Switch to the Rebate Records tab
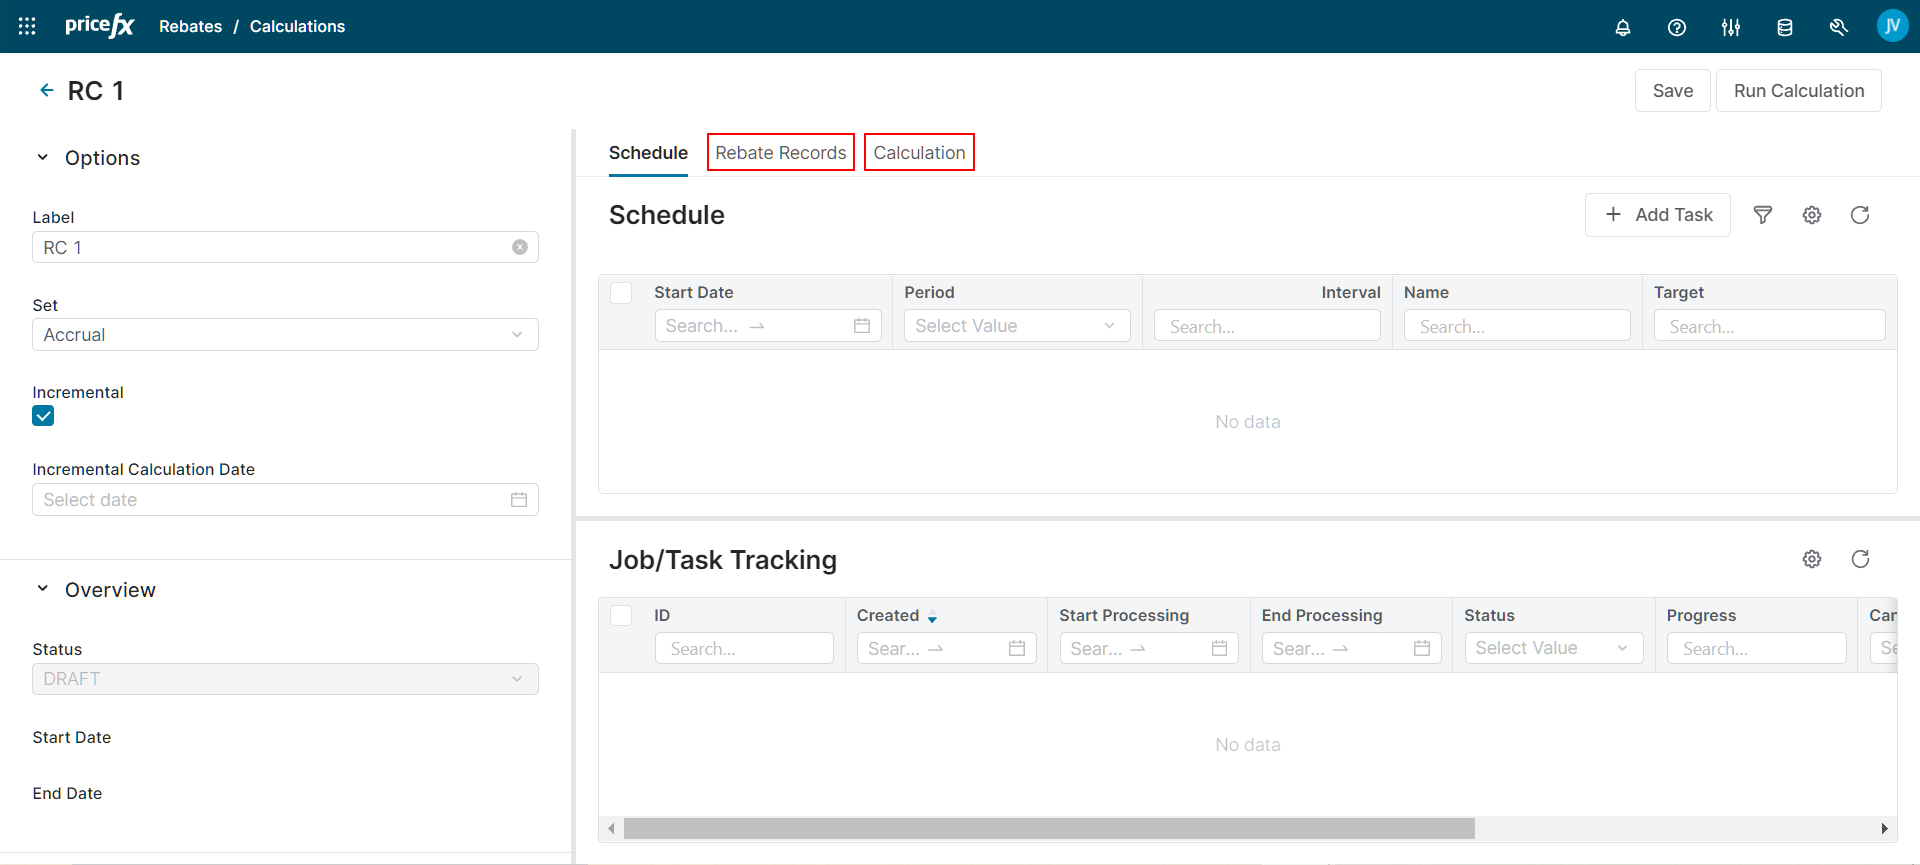1920x865 pixels. tap(780, 153)
